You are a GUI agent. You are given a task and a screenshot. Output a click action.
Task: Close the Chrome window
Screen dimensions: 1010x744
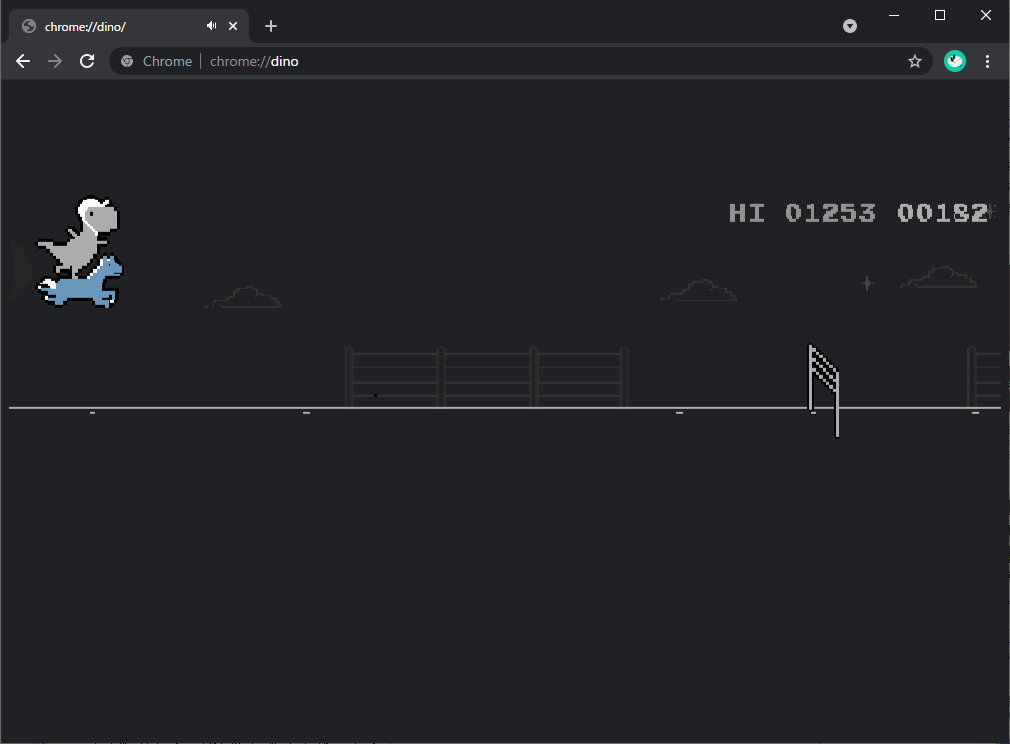[986, 15]
